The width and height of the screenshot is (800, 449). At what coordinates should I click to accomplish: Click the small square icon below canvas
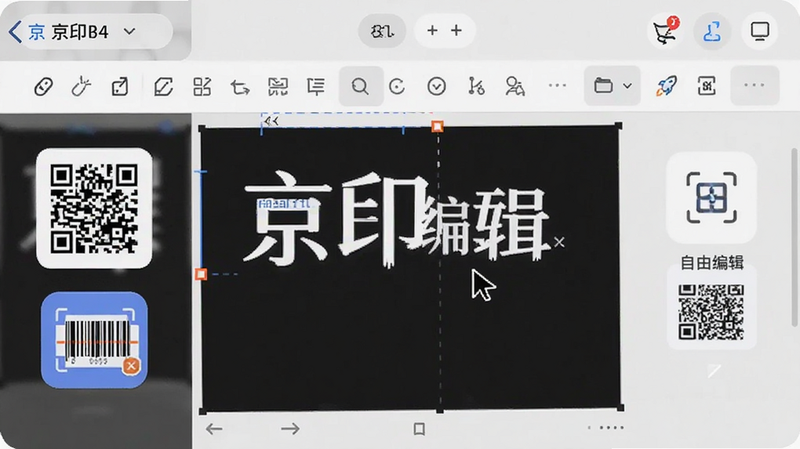coord(419,429)
